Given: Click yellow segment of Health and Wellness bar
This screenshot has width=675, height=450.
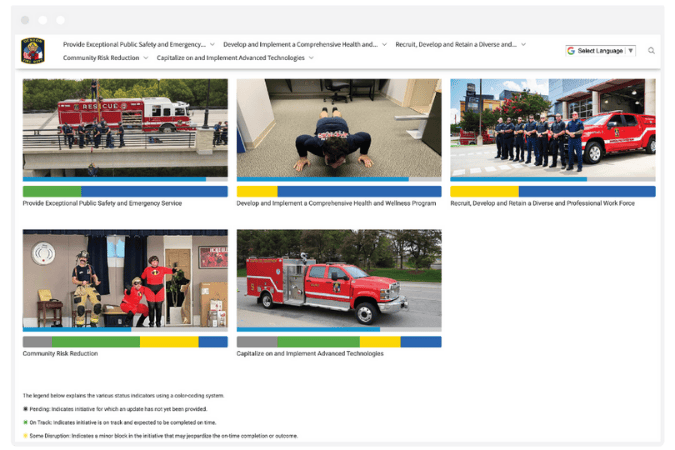Looking at the screenshot, I should pyautogui.click(x=257, y=192).
